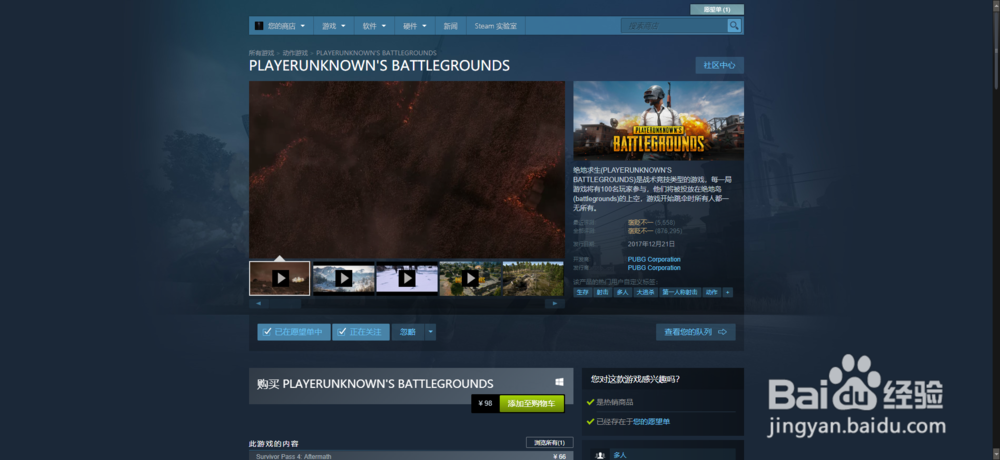1000x460 pixels.
Task: Click the 忽略 ignore button
Action: pos(408,332)
